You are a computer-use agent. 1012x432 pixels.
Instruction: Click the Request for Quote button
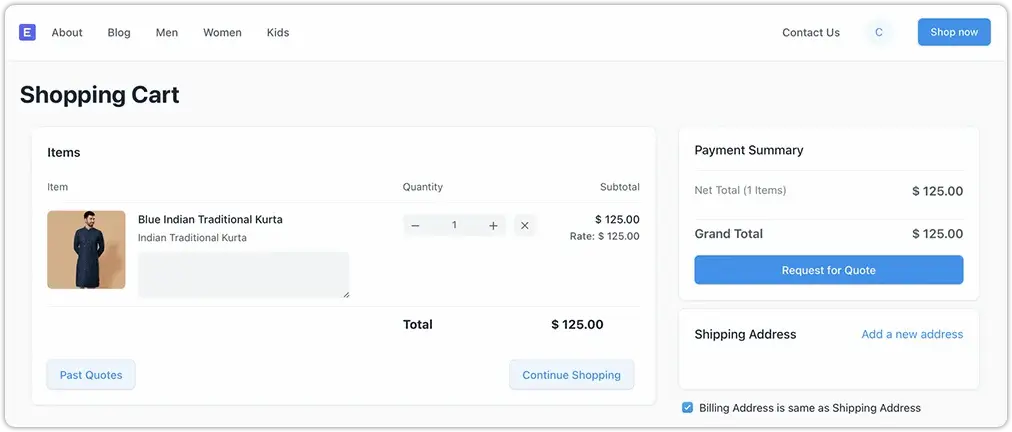pos(828,270)
